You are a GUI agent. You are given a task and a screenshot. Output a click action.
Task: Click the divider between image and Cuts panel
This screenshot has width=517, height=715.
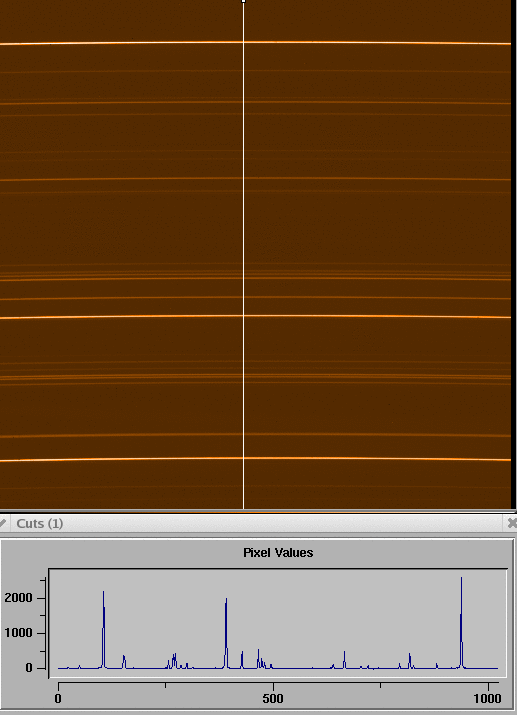point(258,512)
